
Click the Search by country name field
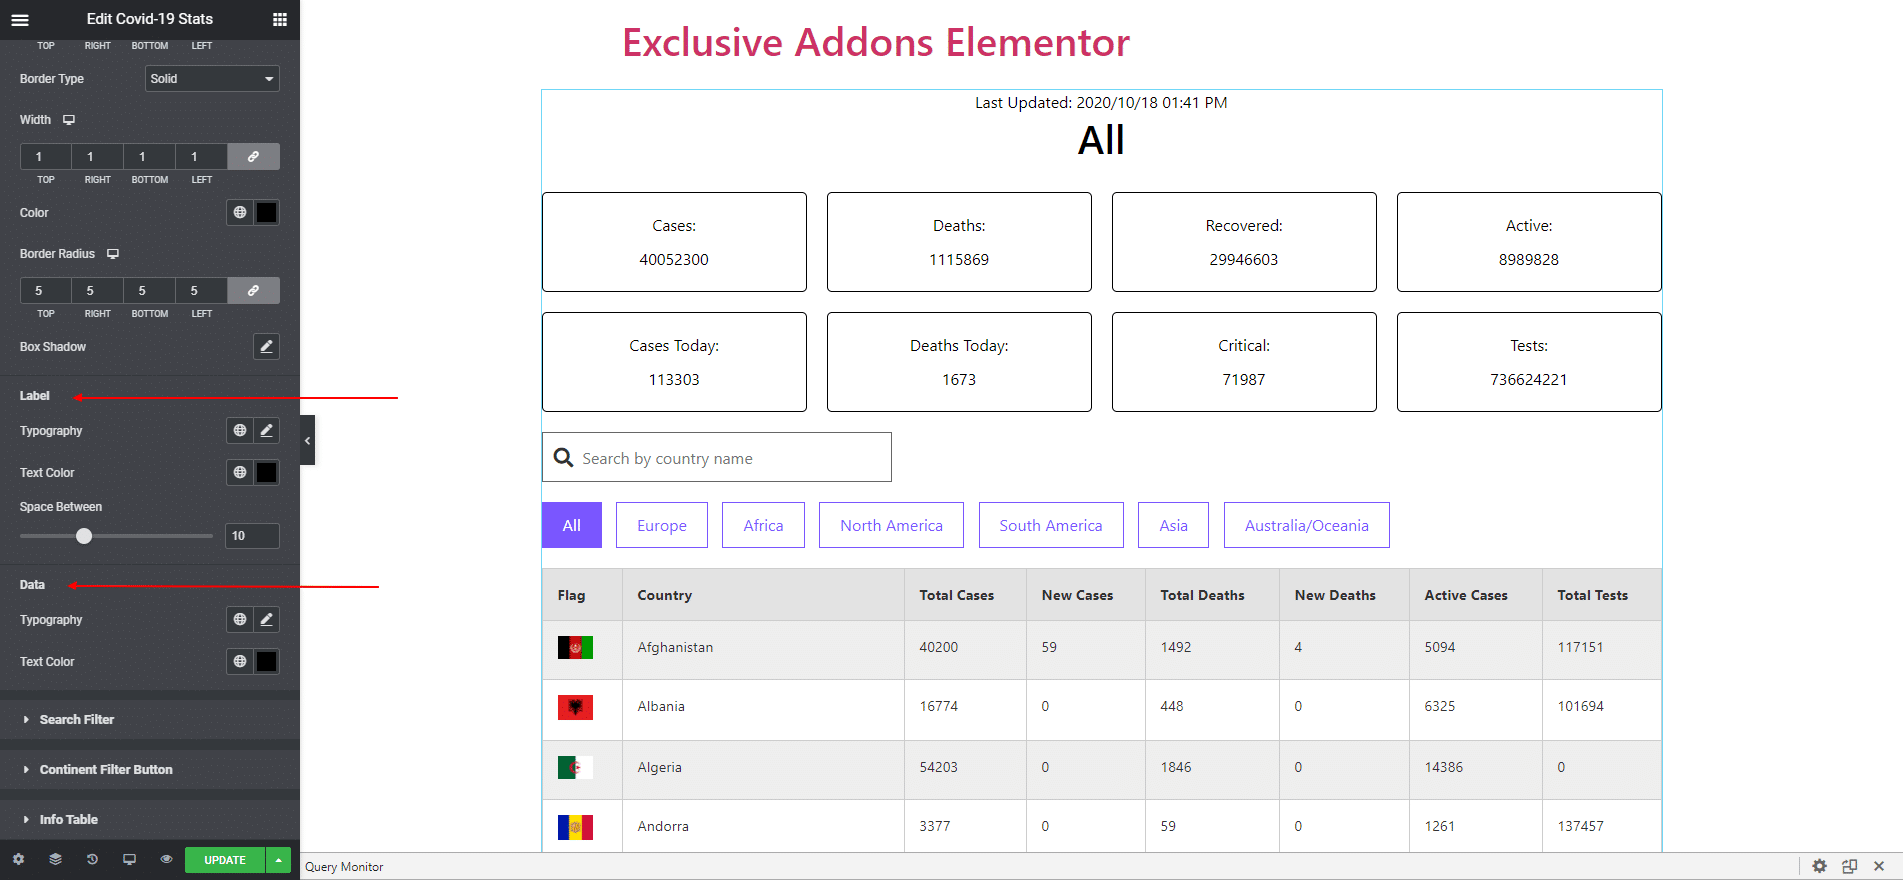click(717, 457)
